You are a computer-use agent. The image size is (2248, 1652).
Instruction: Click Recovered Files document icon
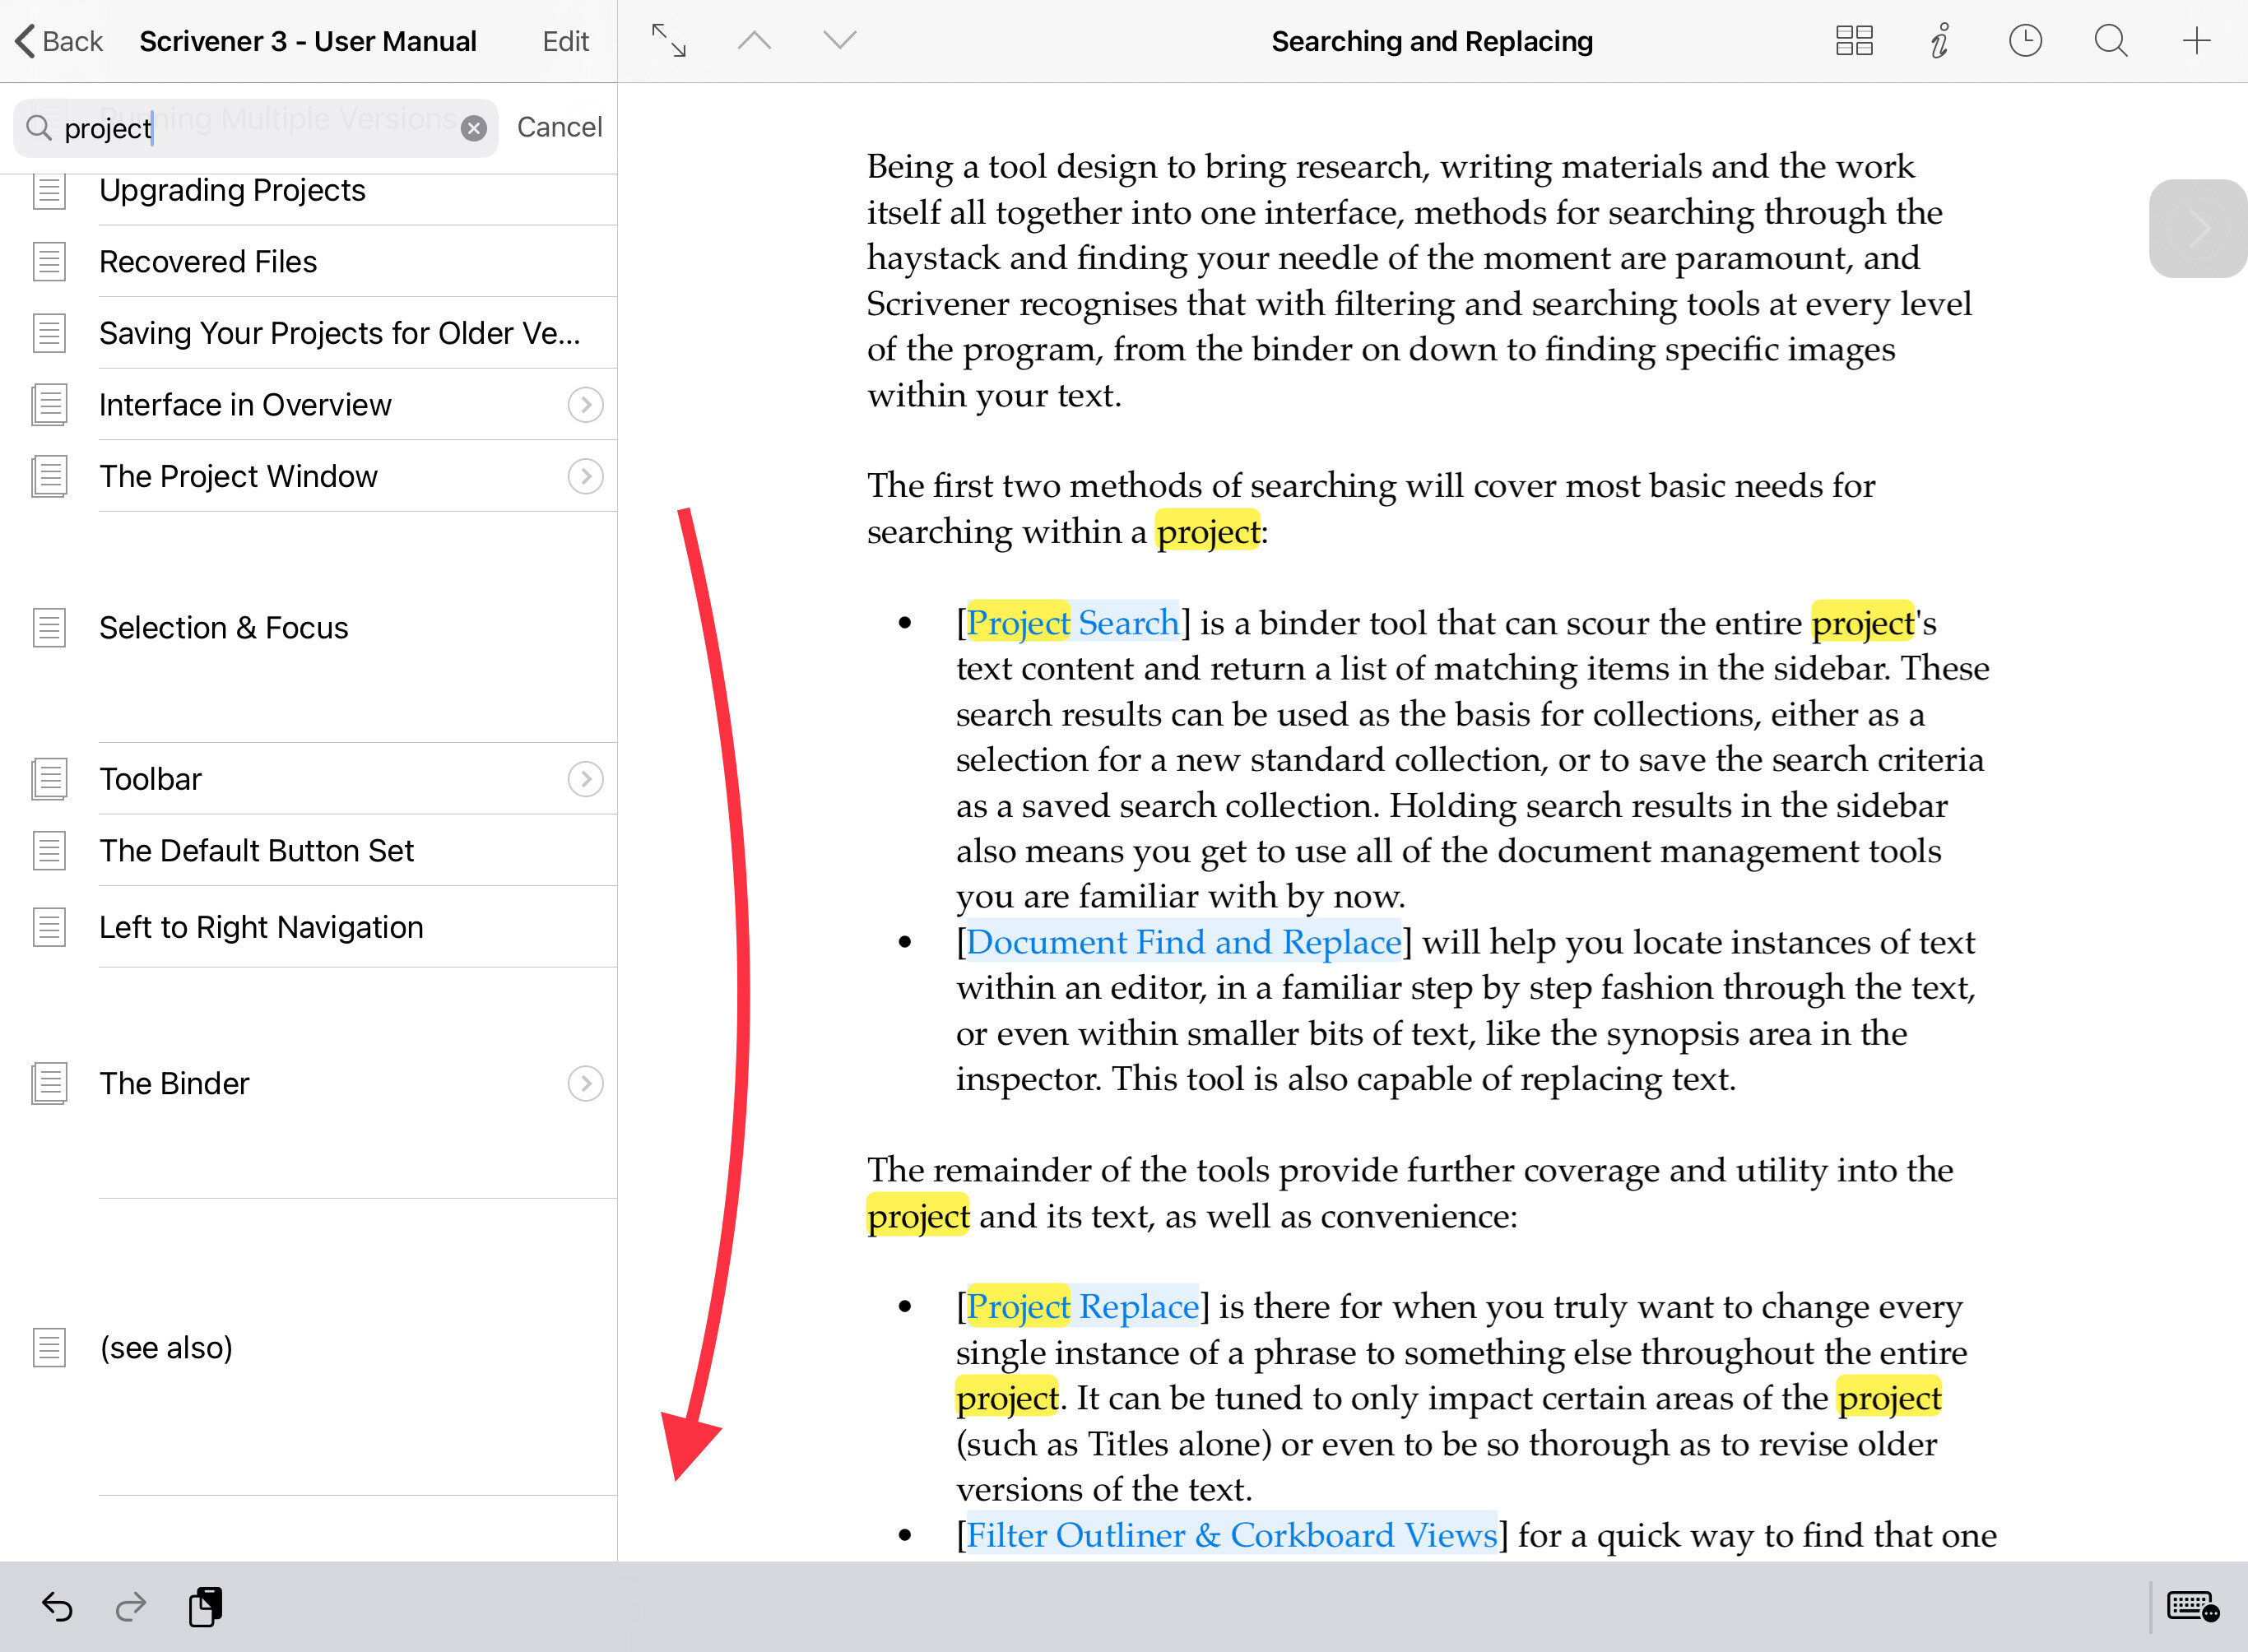point(49,261)
